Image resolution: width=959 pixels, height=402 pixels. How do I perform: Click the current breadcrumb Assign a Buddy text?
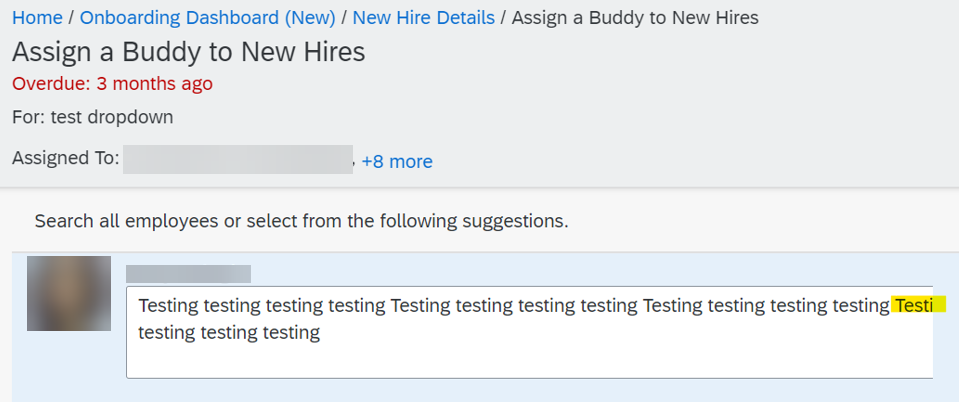635,18
